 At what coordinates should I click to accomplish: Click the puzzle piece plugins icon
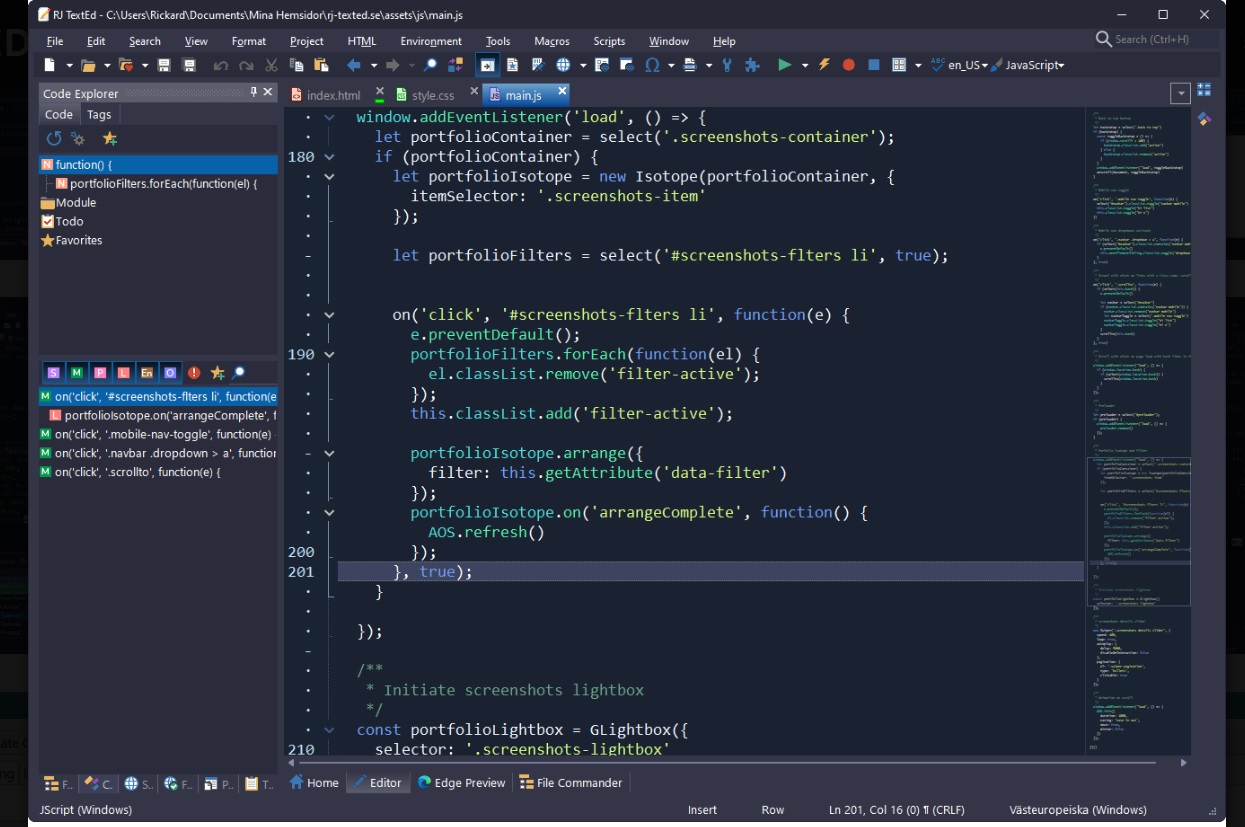752,65
